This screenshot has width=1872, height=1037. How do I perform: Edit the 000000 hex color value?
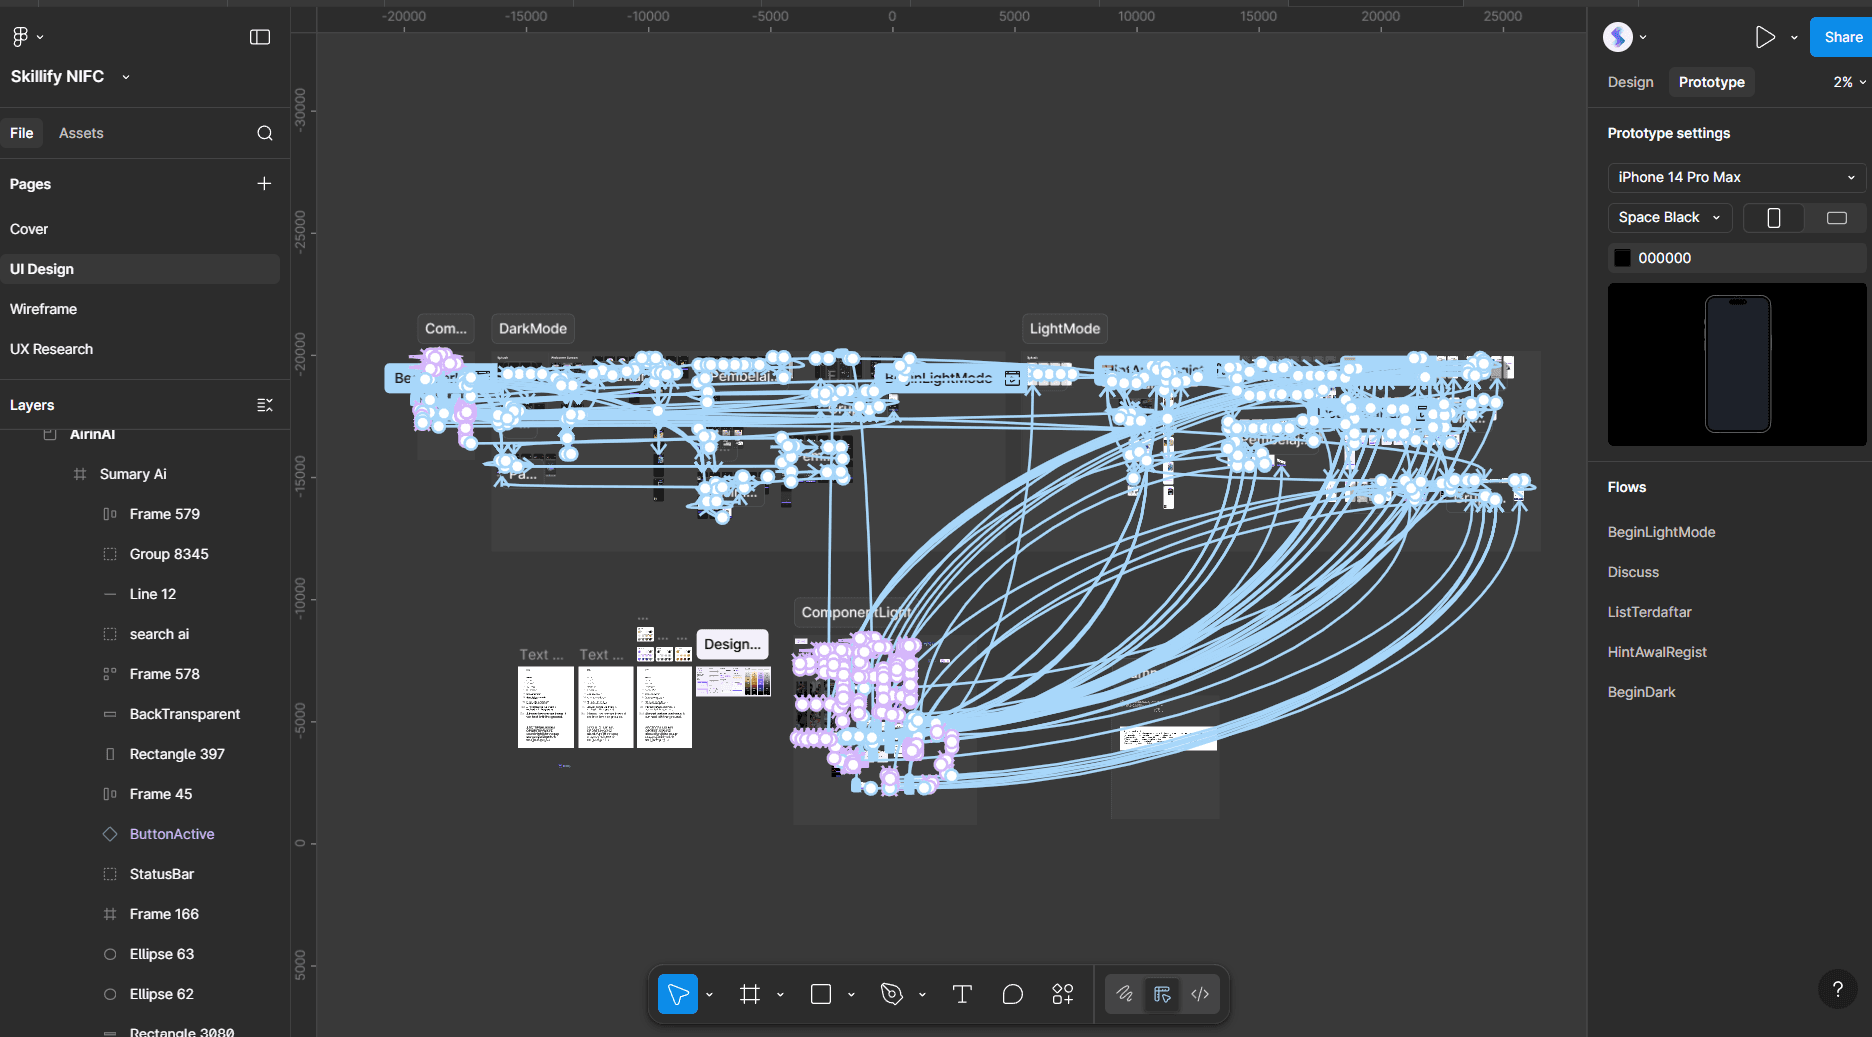click(x=1664, y=258)
